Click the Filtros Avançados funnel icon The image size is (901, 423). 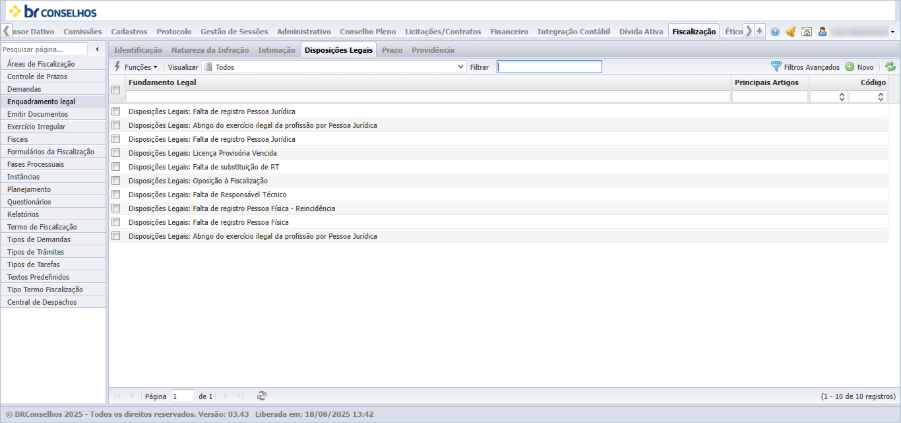(776, 67)
